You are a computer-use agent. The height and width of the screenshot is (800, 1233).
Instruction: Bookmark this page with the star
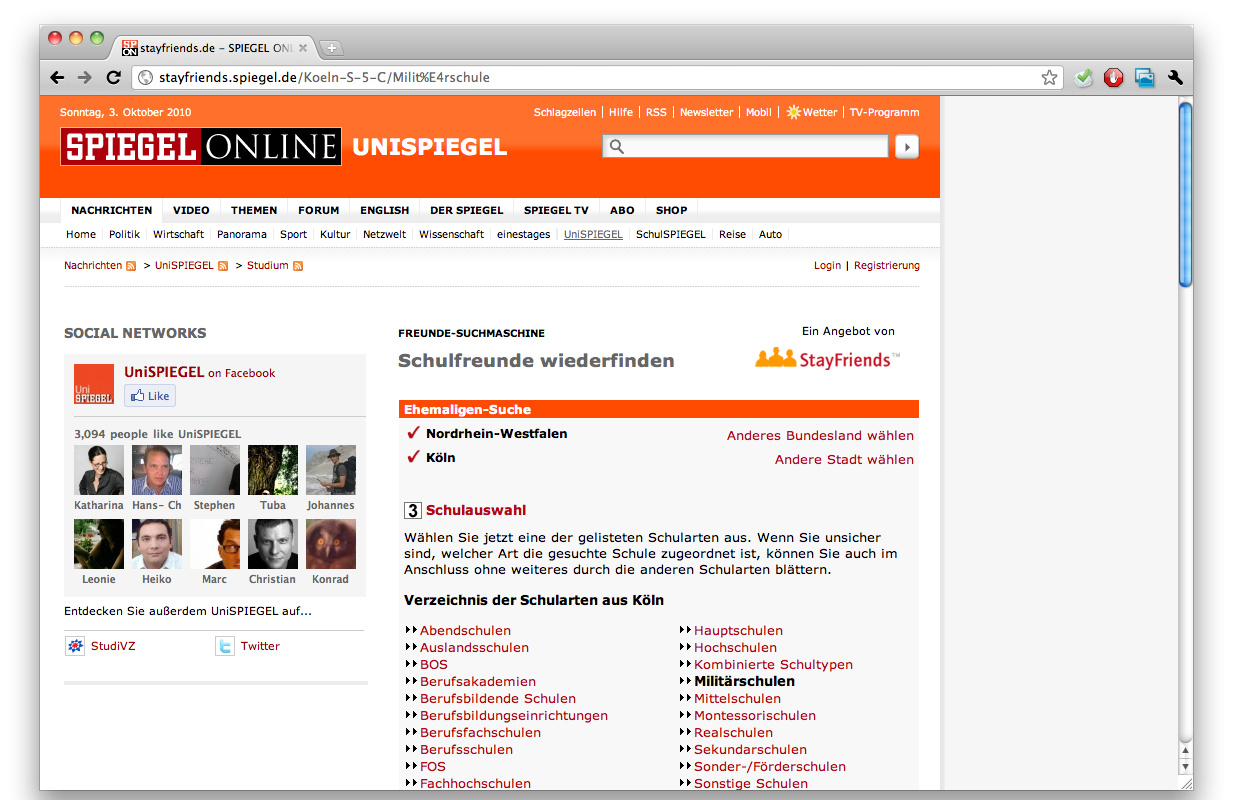point(1049,77)
